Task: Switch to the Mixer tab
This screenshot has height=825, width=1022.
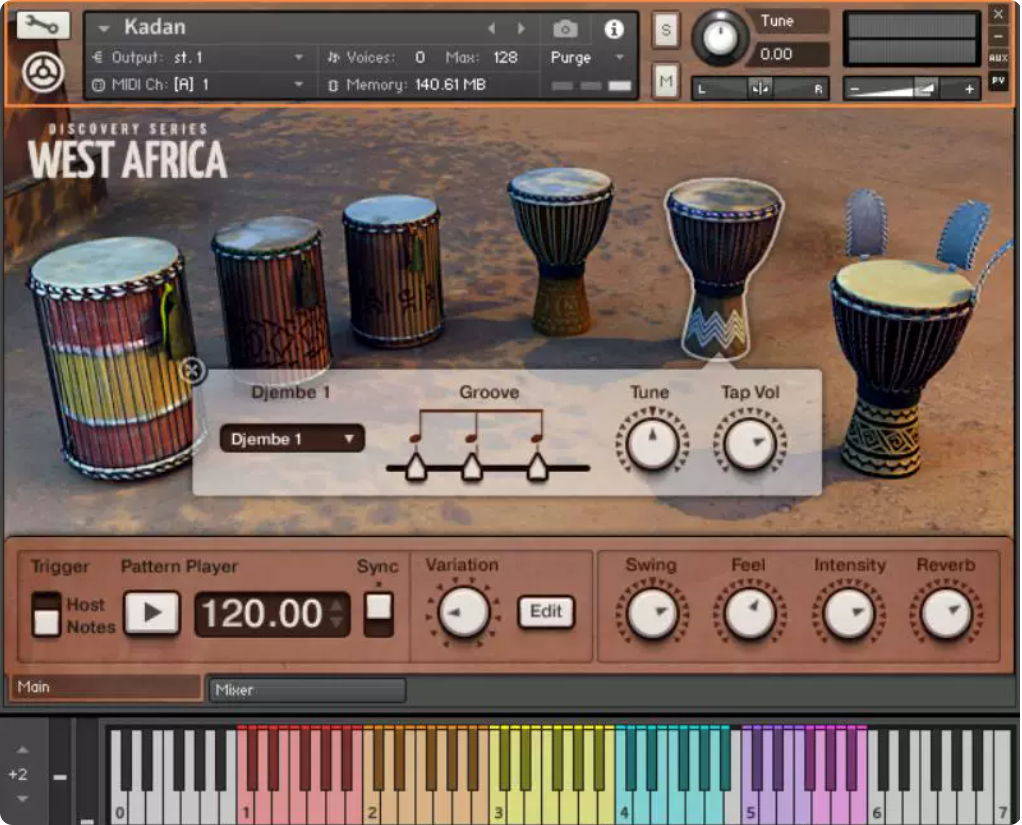Action: click(x=307, y=689)
